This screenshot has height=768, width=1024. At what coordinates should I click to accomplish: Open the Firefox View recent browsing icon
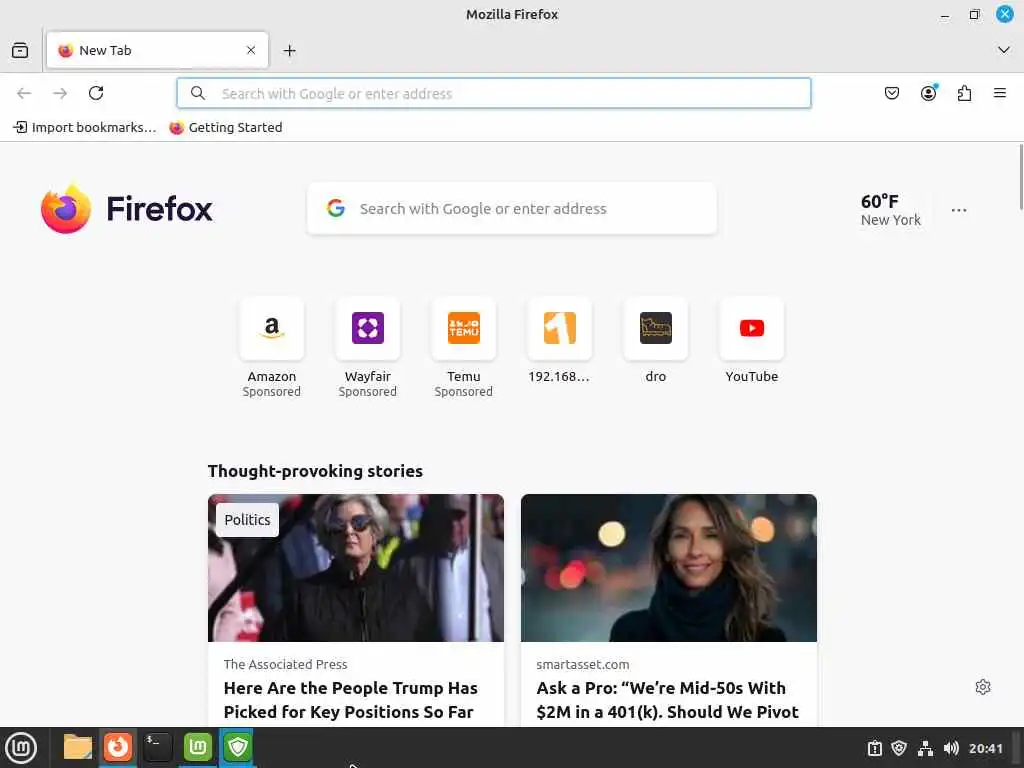tap(20, 50)
